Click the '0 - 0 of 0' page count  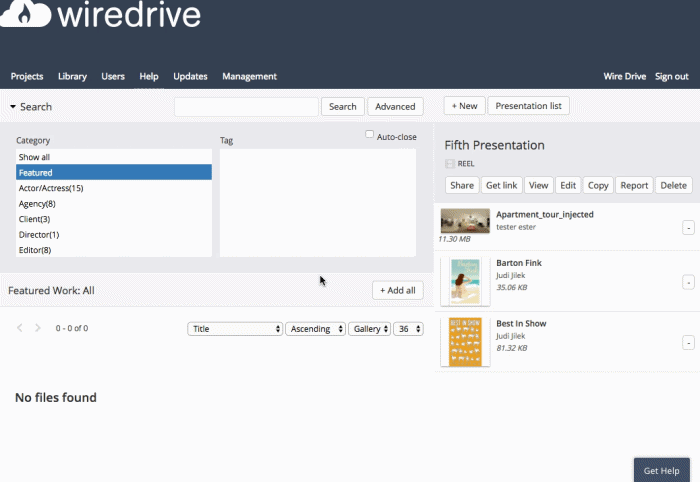[71, 328]
